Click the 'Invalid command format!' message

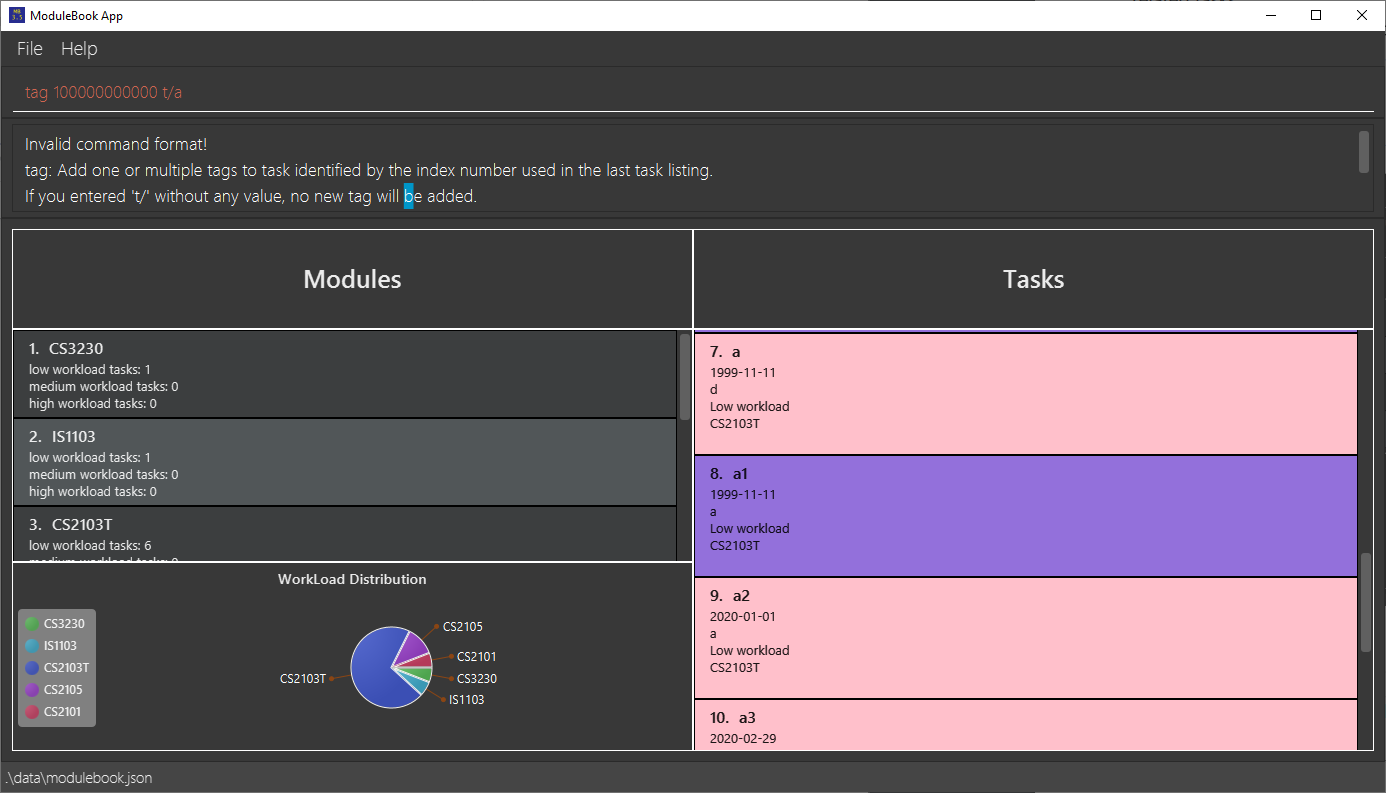click(116, 145)
